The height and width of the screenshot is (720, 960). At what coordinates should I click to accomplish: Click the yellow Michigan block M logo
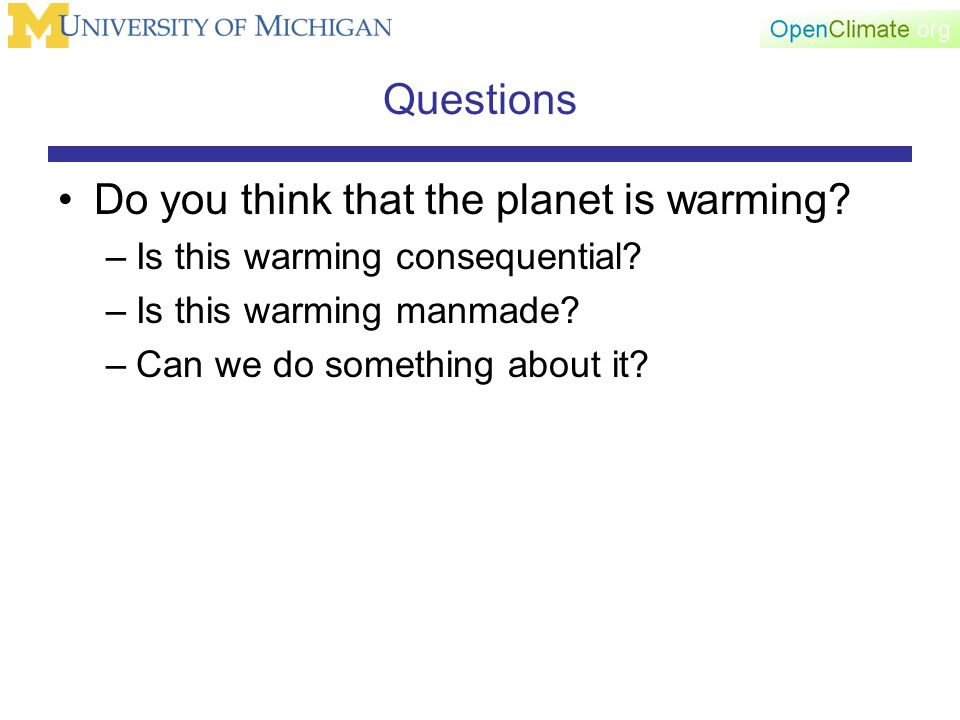tap(38, 25)
